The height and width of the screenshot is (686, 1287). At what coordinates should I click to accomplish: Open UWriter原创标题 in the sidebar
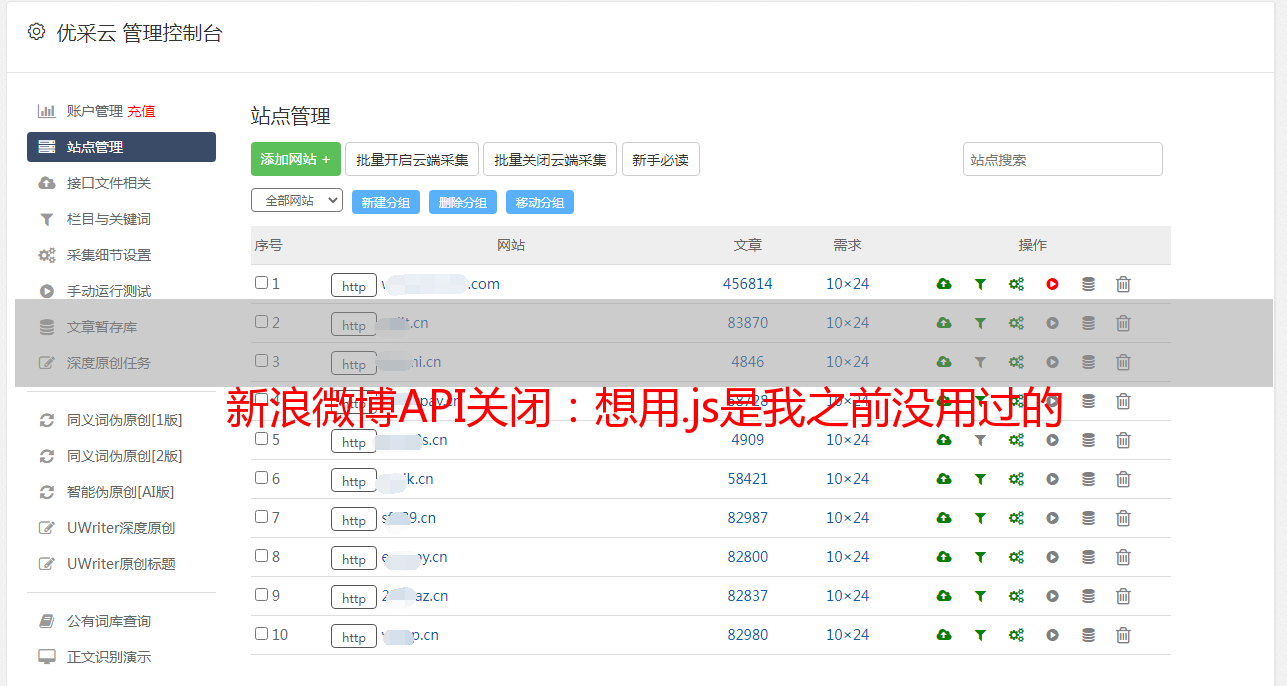click(121, 564)
